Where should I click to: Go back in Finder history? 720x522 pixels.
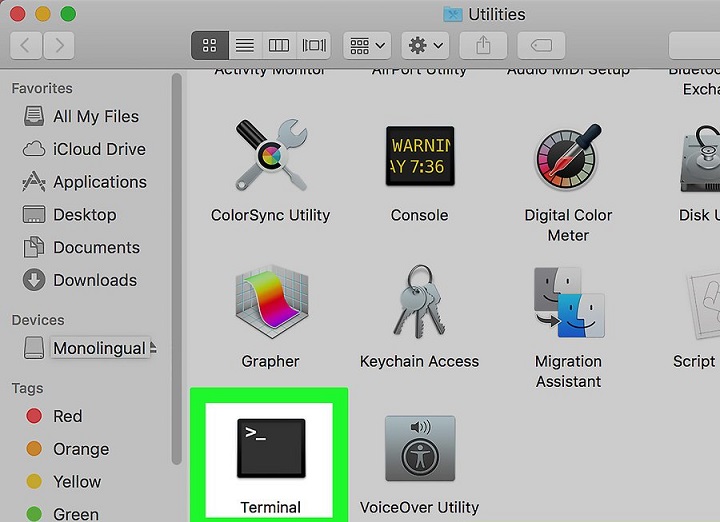[26, 45]
